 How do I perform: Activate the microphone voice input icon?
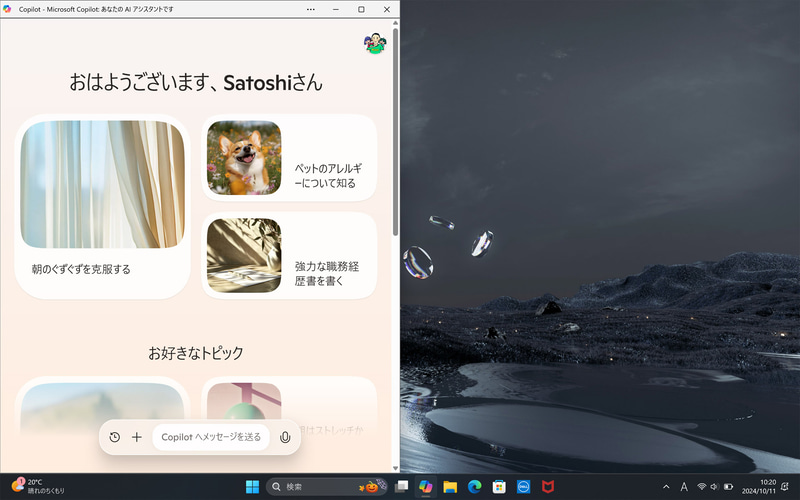285,437
